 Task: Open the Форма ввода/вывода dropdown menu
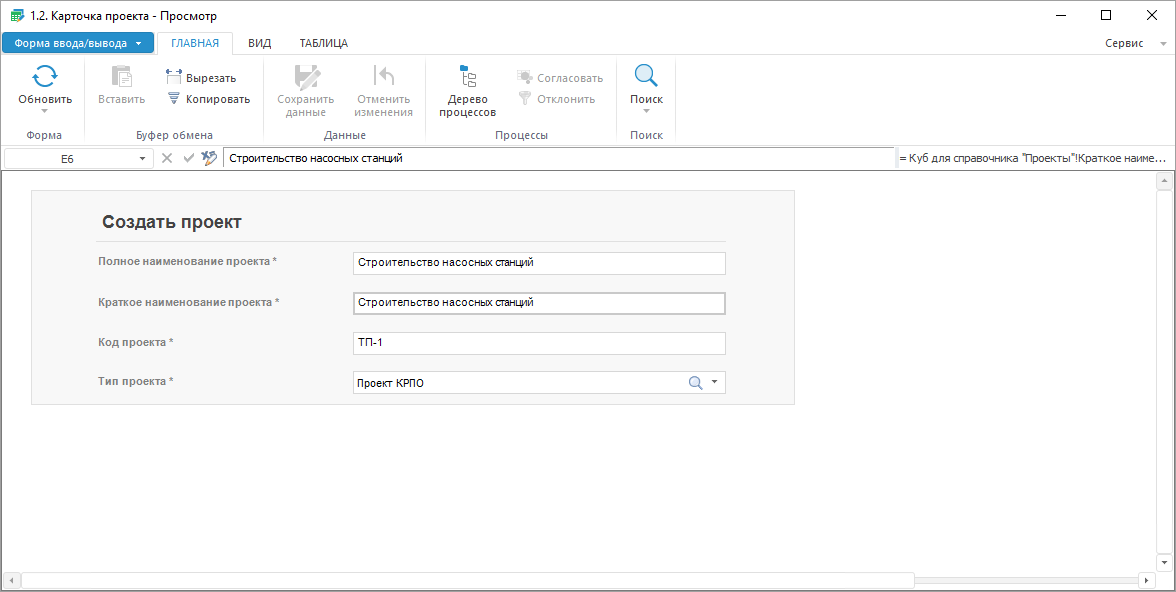tap(78, 43)
